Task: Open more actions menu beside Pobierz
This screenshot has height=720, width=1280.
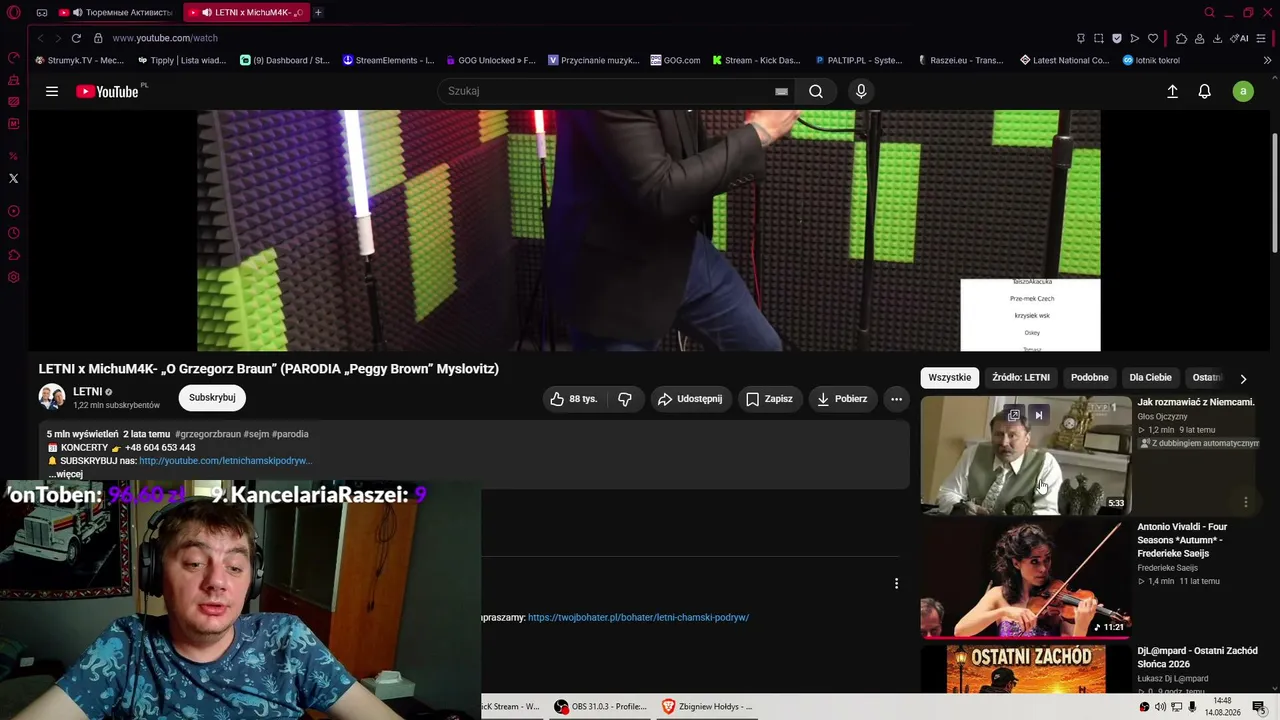Action: click(x=896, y=399)
